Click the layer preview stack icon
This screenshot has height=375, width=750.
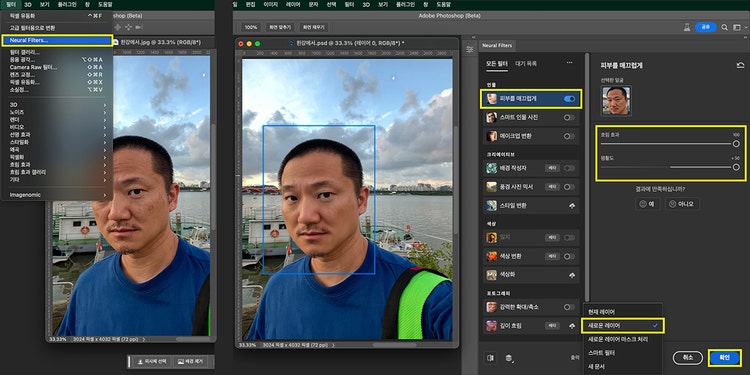[x=509, y=357]
